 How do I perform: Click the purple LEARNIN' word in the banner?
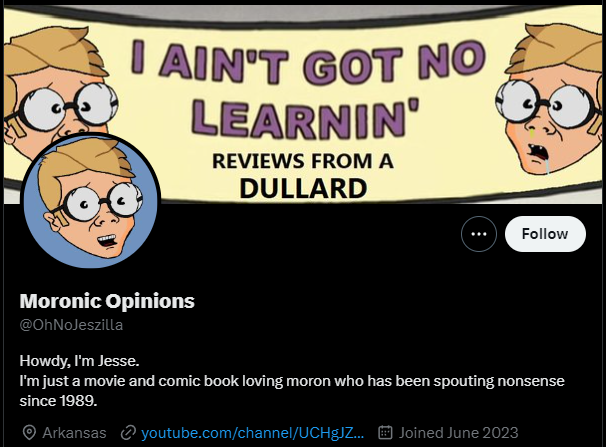click(305, 118)
